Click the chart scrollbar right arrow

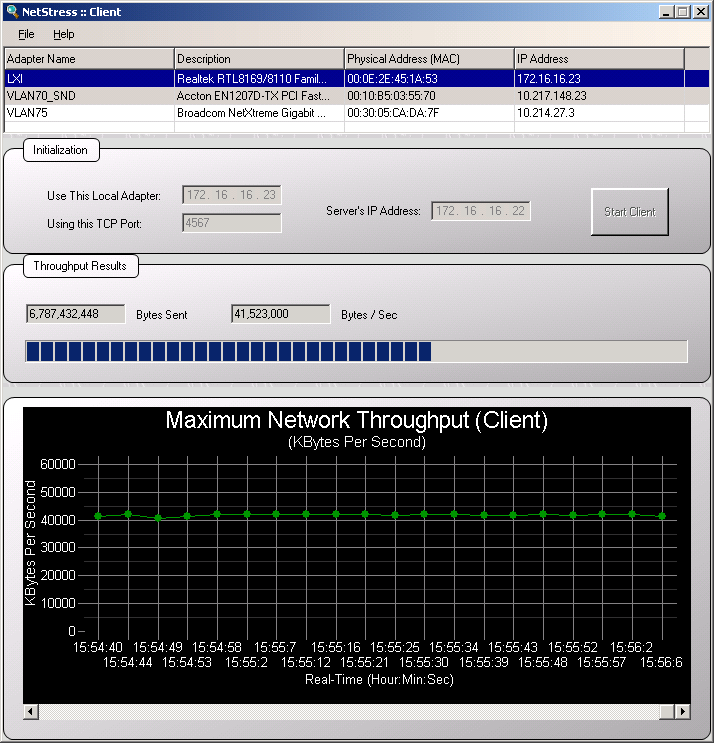[683, 711]
